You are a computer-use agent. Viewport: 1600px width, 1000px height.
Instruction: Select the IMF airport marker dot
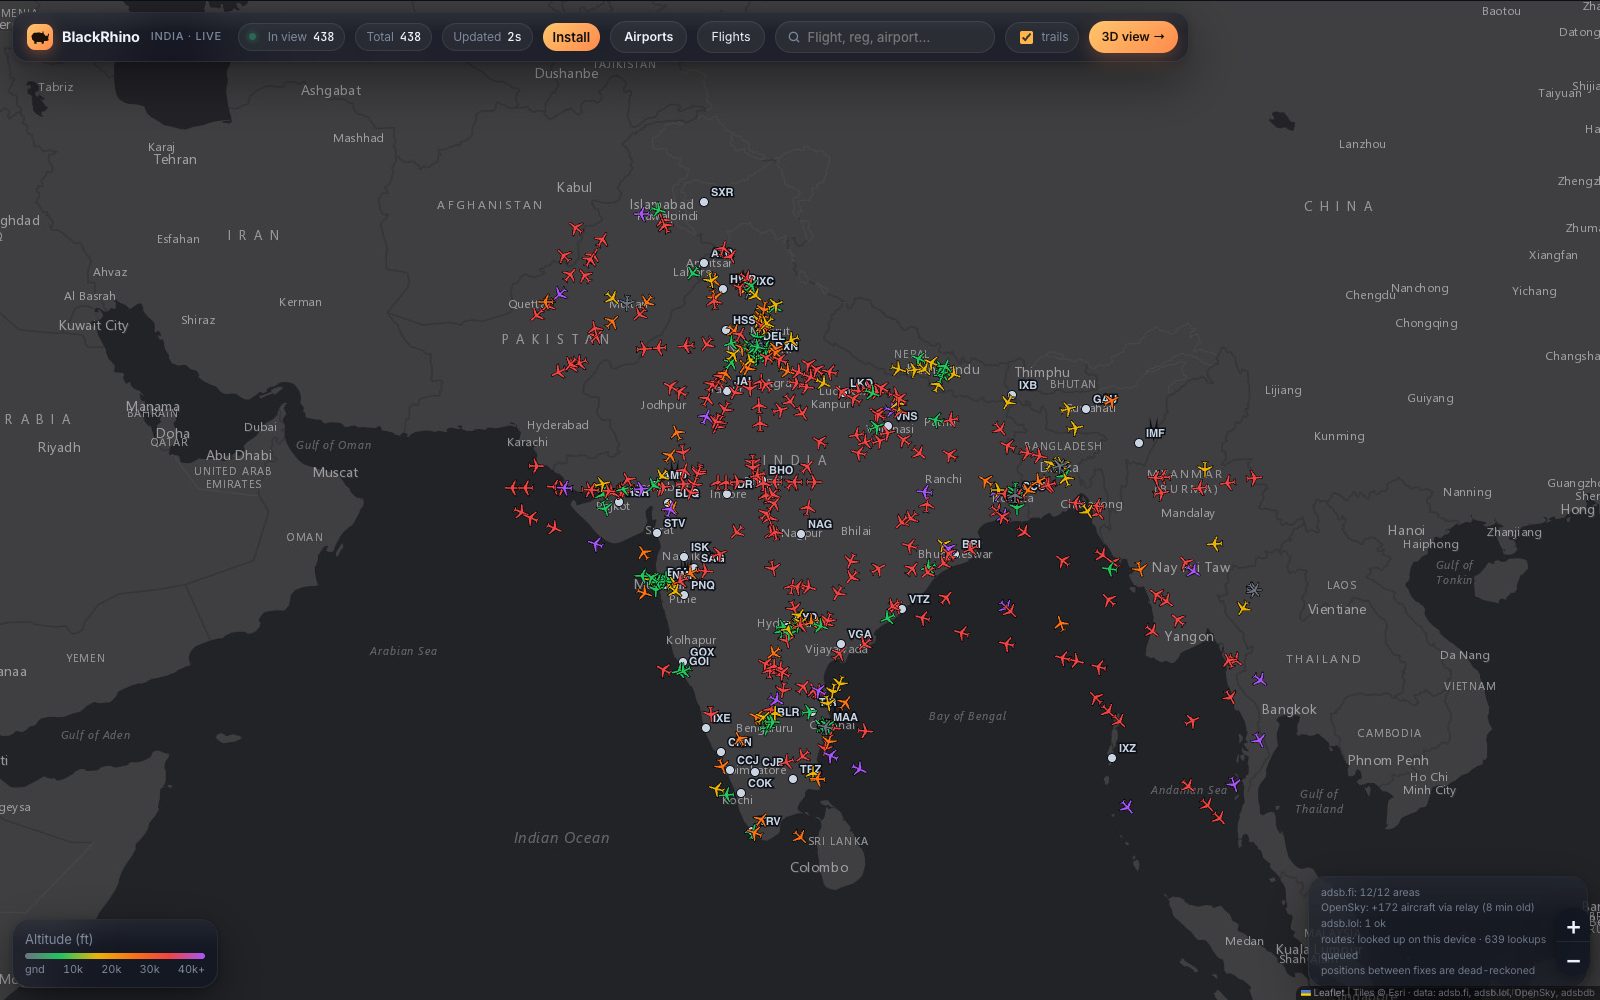[1139, 443]
